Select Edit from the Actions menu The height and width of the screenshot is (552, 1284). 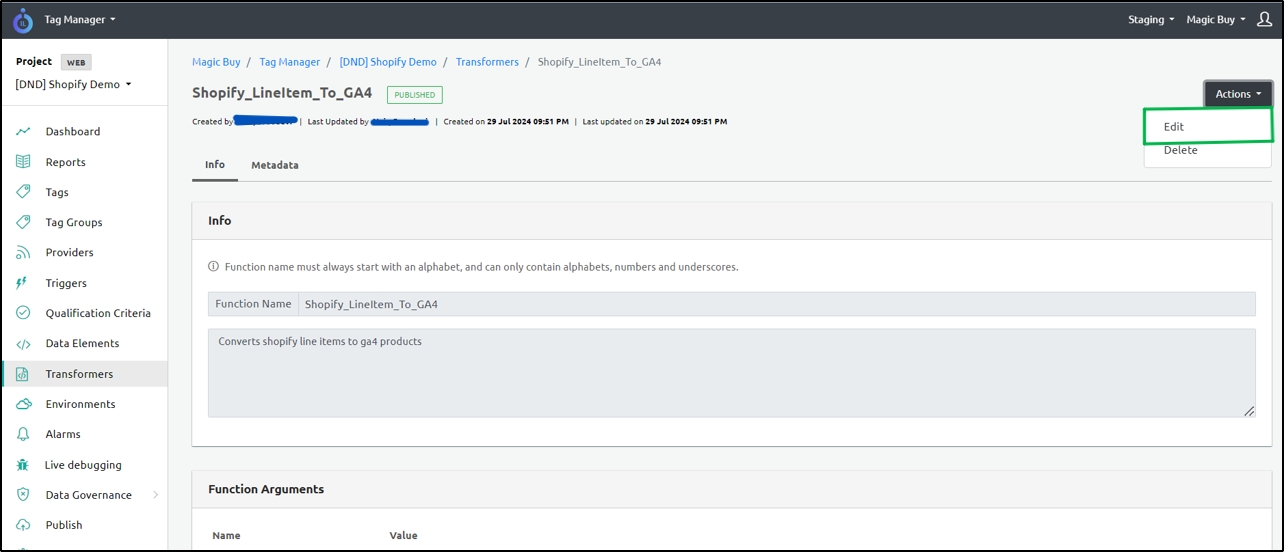click(x=1174, y=127)
